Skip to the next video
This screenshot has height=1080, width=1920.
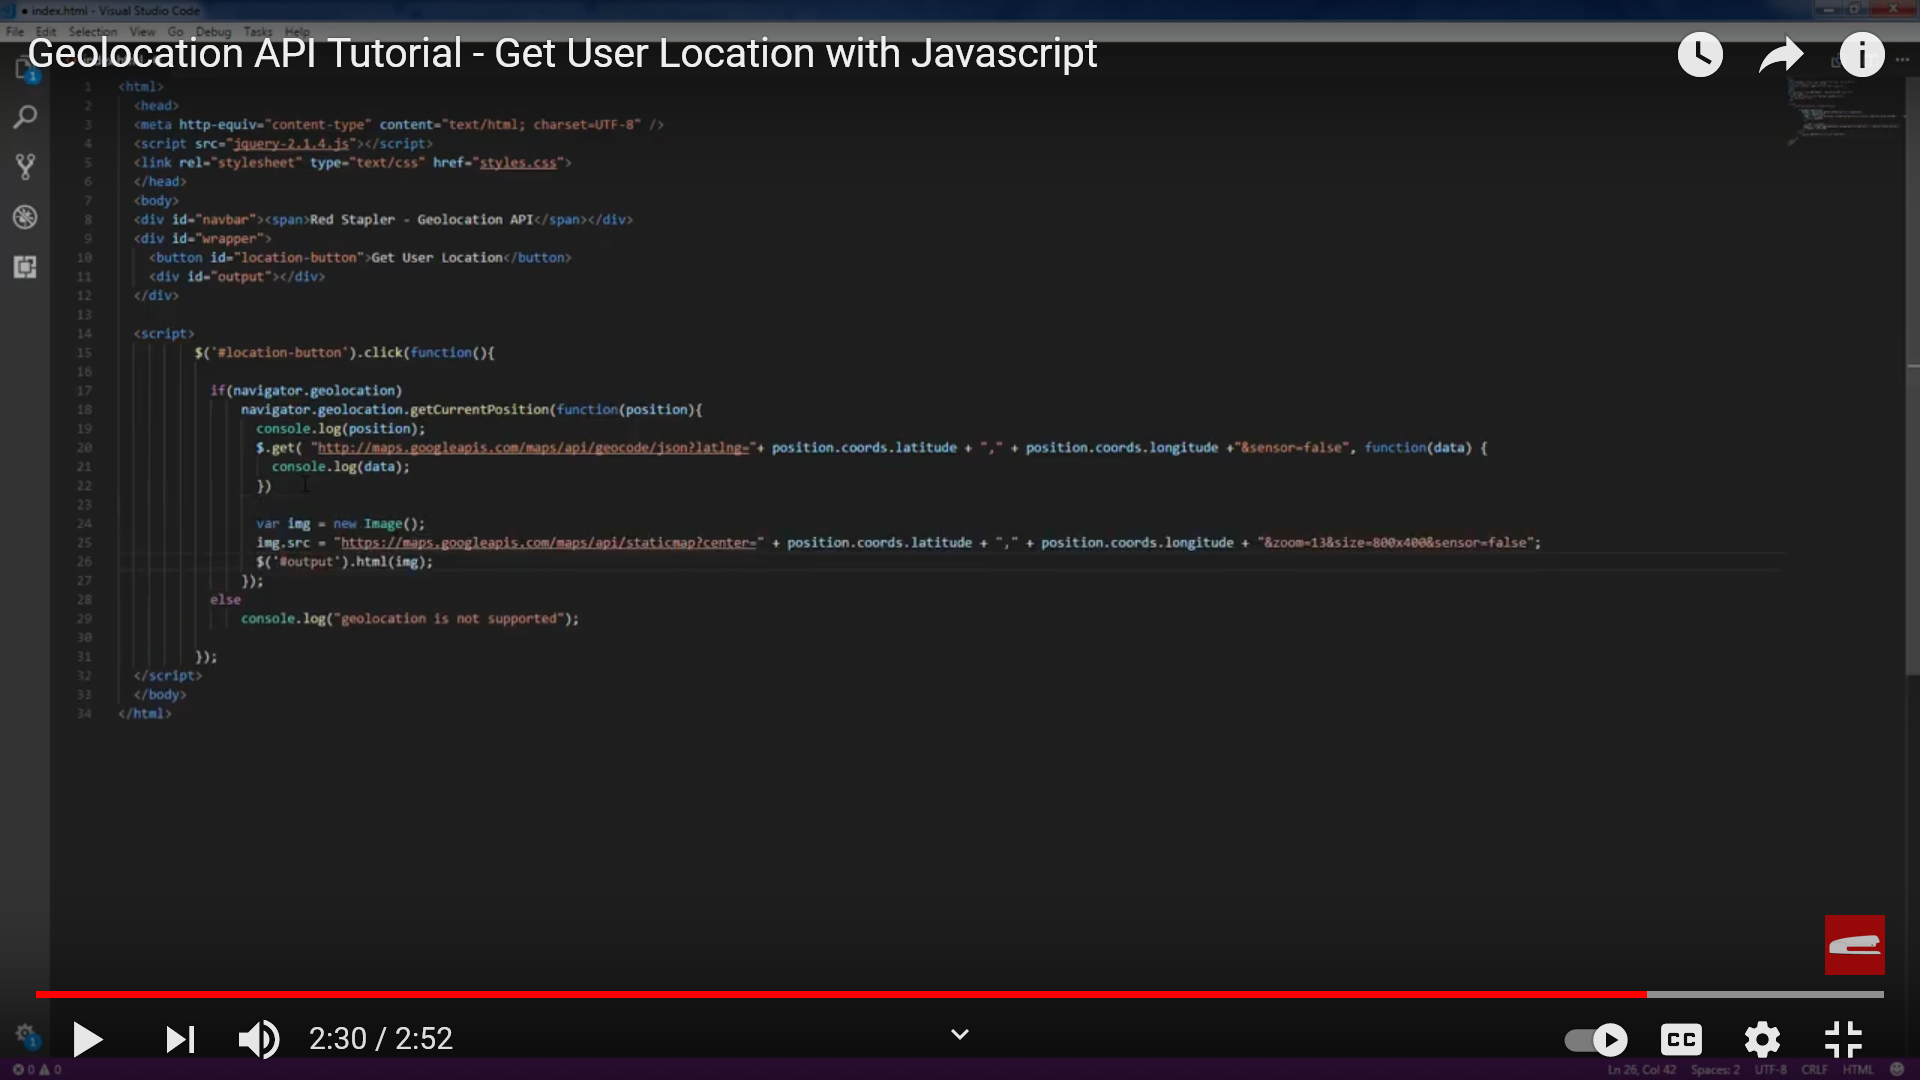[180, 1039]
